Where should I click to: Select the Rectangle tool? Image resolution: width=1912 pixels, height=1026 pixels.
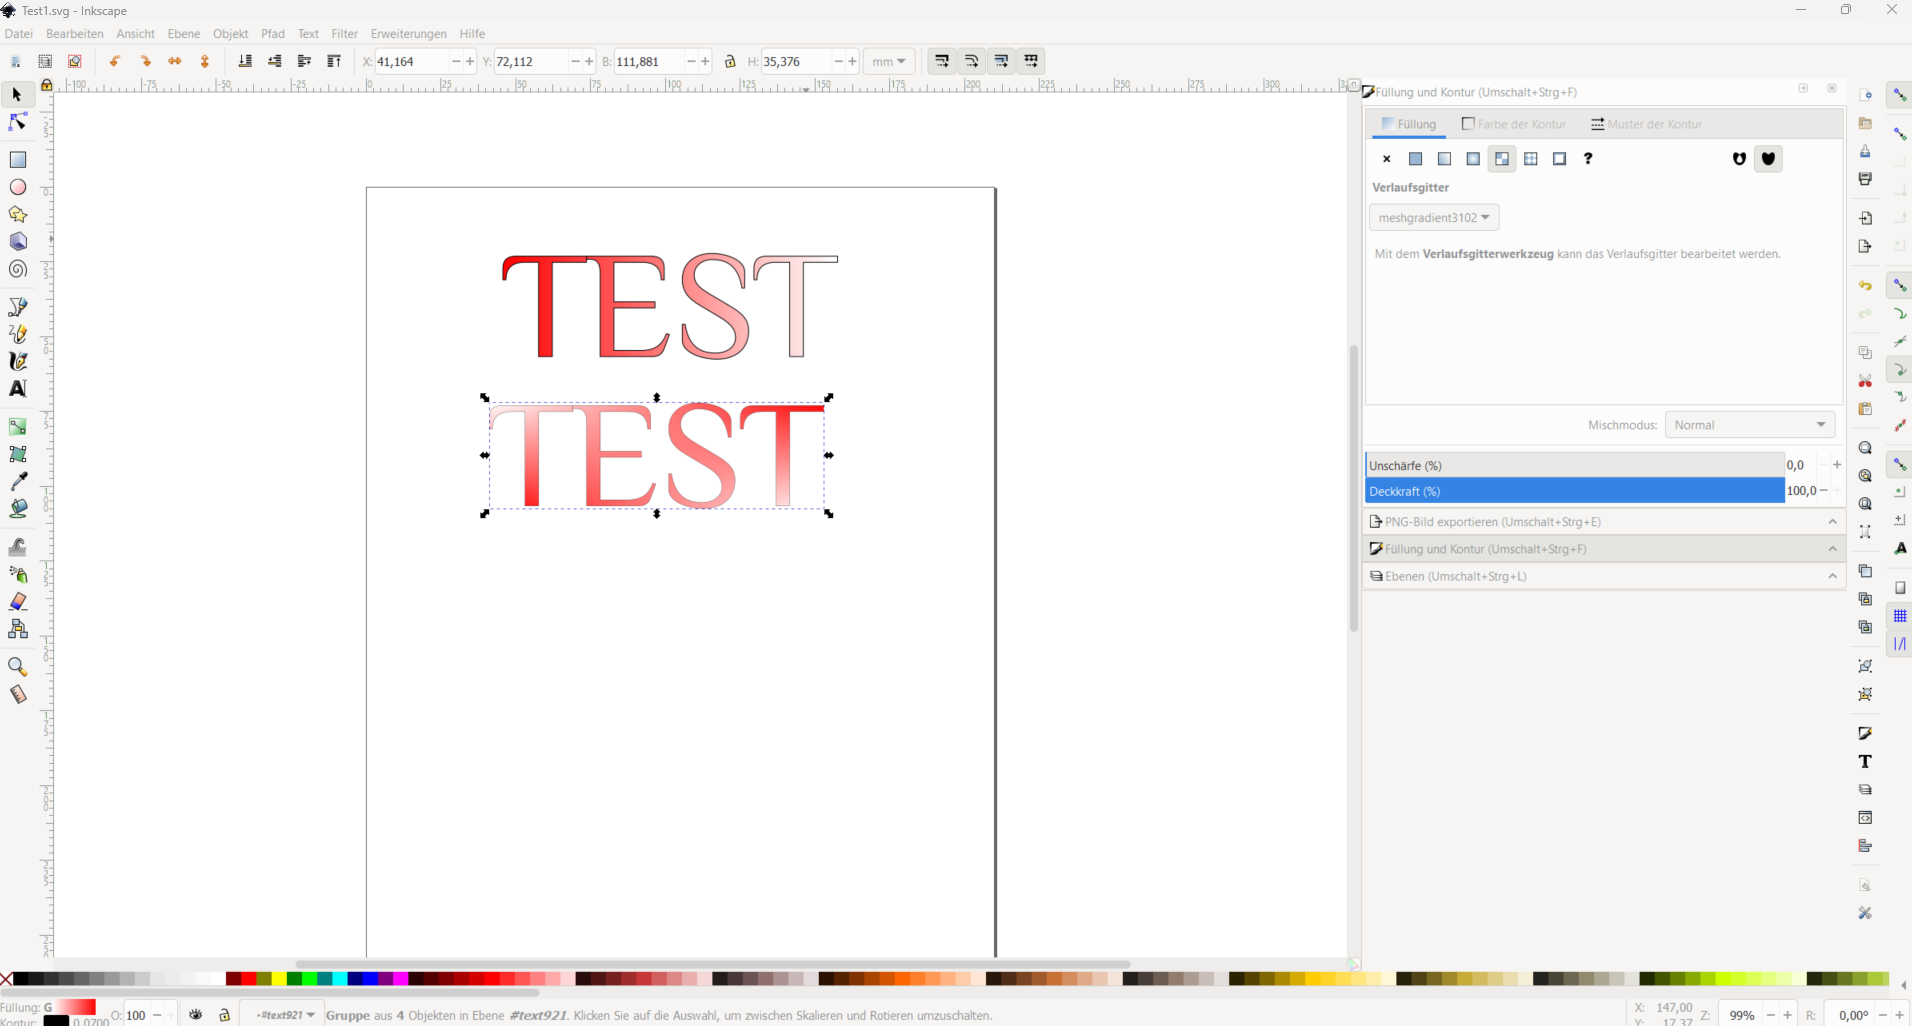pos(17,160)
